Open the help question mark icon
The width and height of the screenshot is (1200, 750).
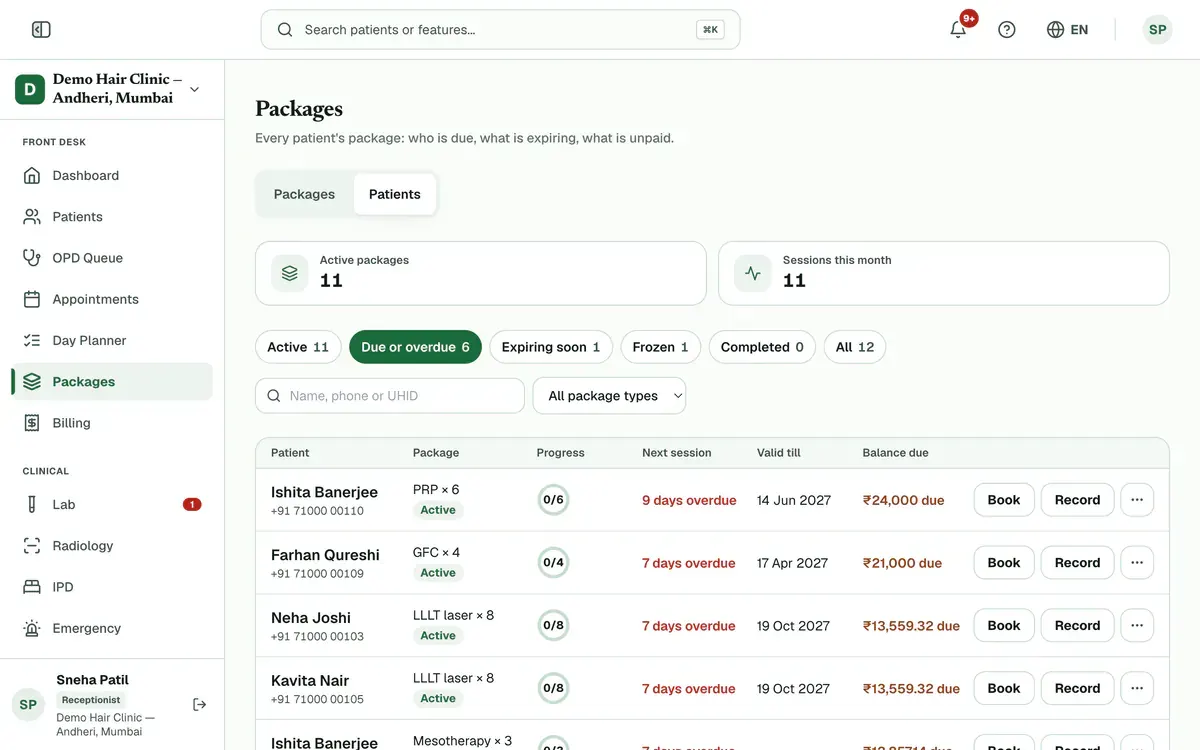pos(1007,30)
